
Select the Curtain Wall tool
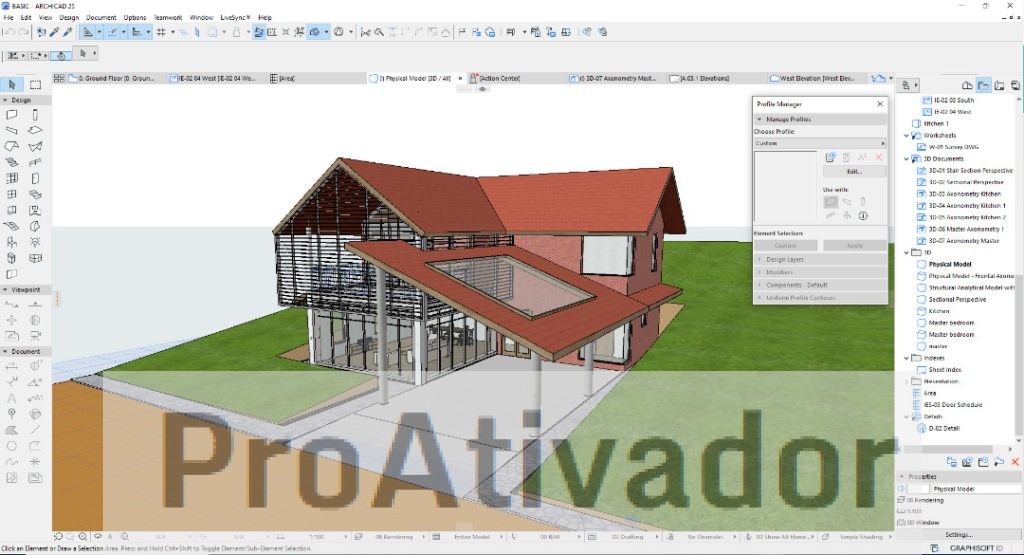12,178
